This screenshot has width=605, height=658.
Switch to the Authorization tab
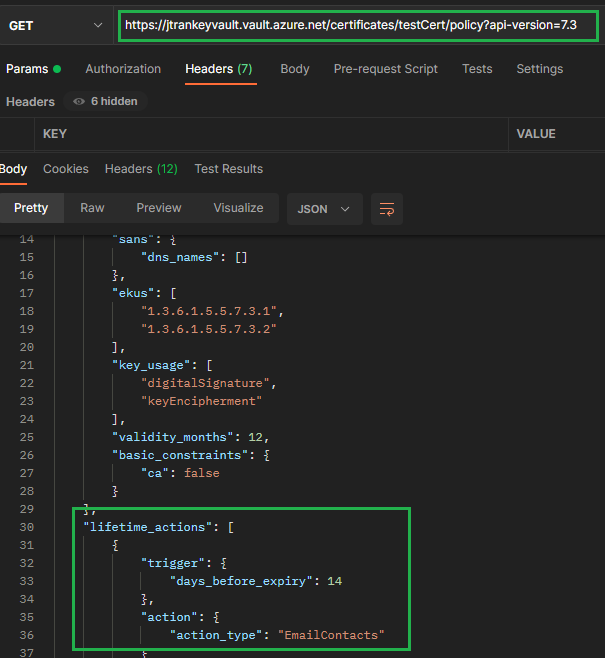pos(123,69)
